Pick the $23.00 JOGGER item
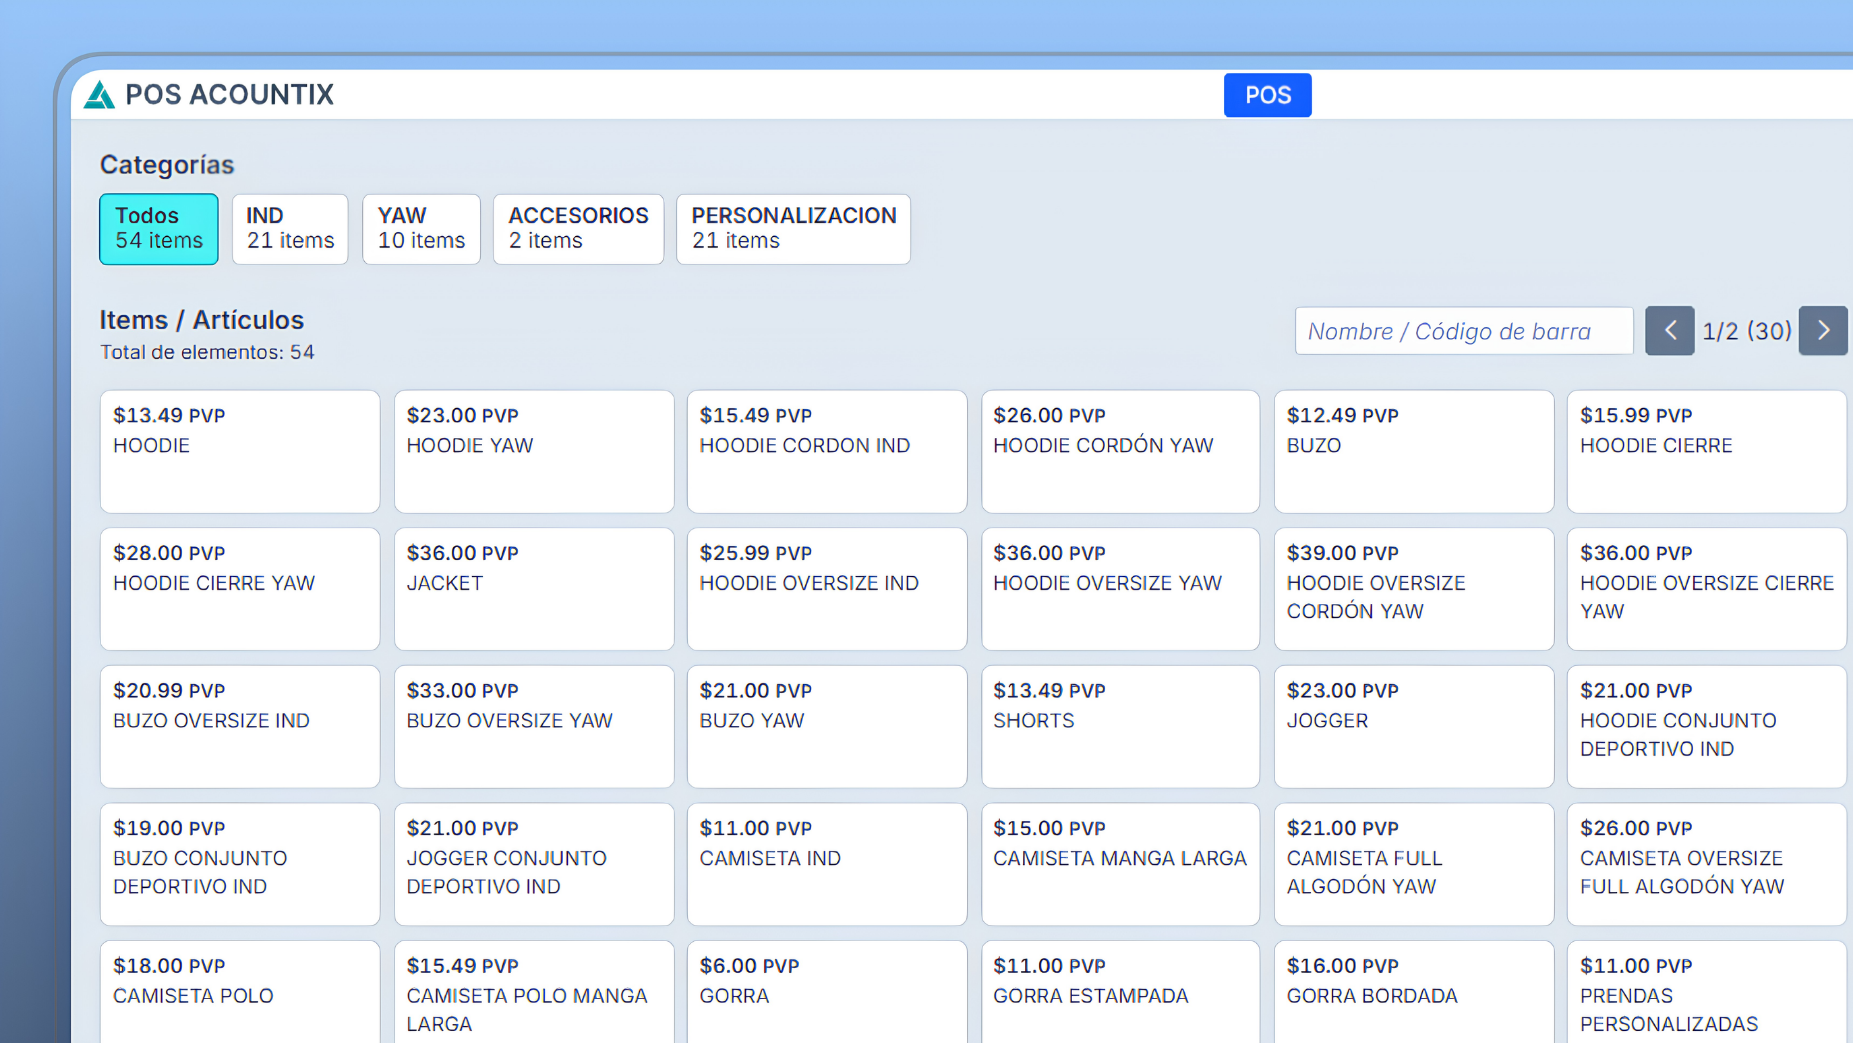 tap(1414, 727)
